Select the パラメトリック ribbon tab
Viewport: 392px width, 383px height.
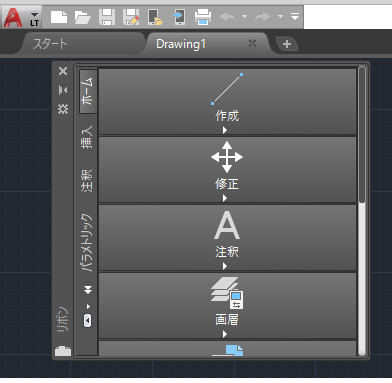click(x=86, y=243)
